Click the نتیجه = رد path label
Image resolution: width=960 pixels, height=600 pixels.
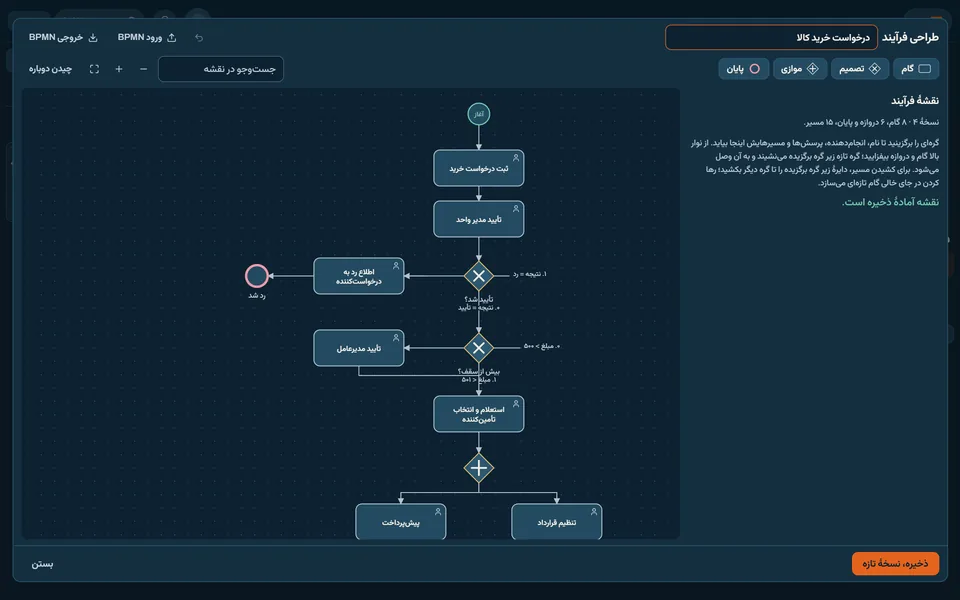click(x=530, y=274)
